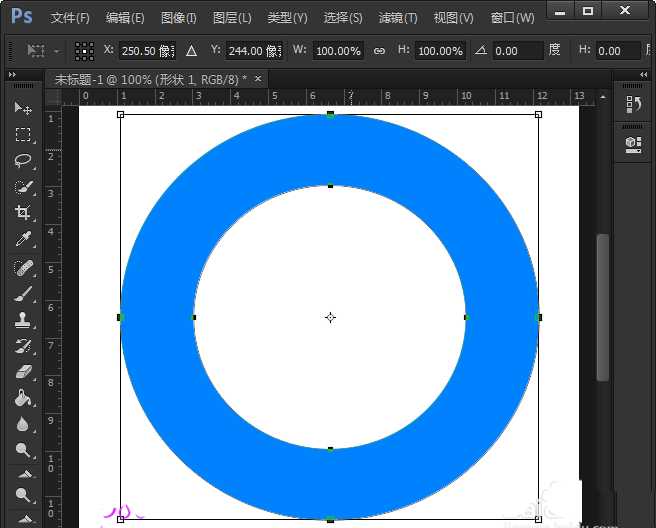Open the History panel icon
The height and width of the screenshot is (528, 656).
(x=632, y=105)
